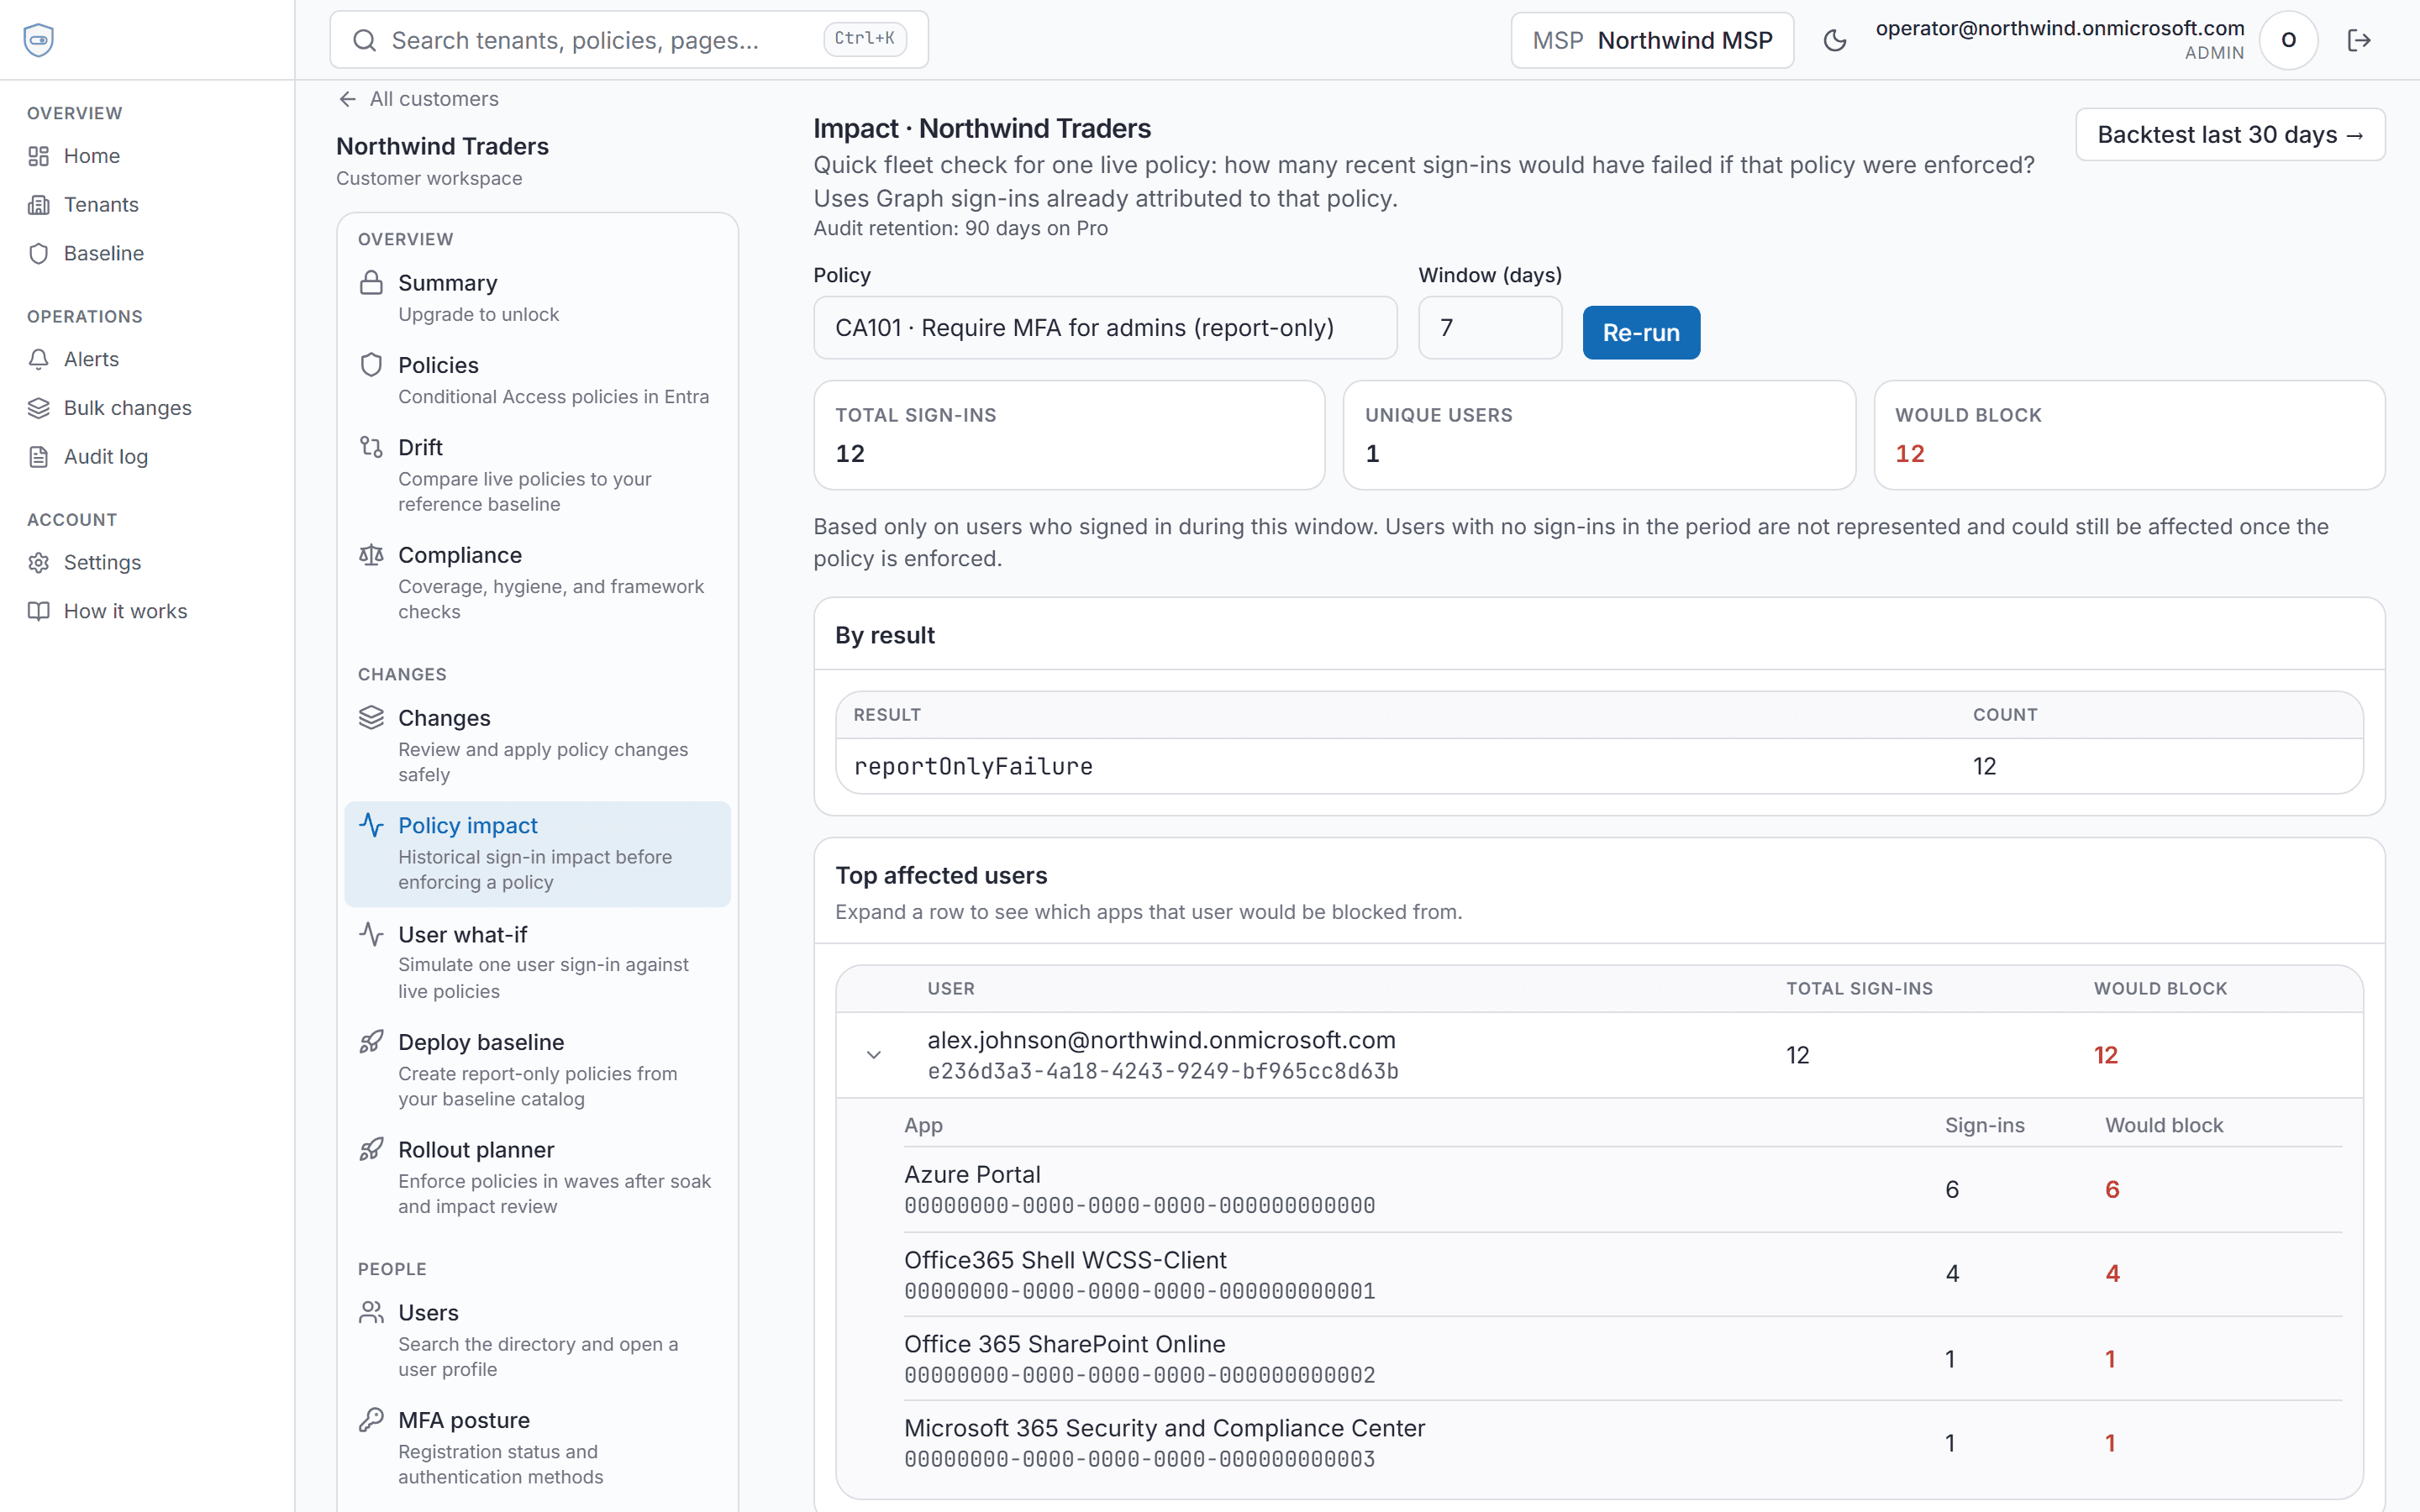Click the Bulk changes layers icon
2420x1512 pixels.
coord(39,408)
